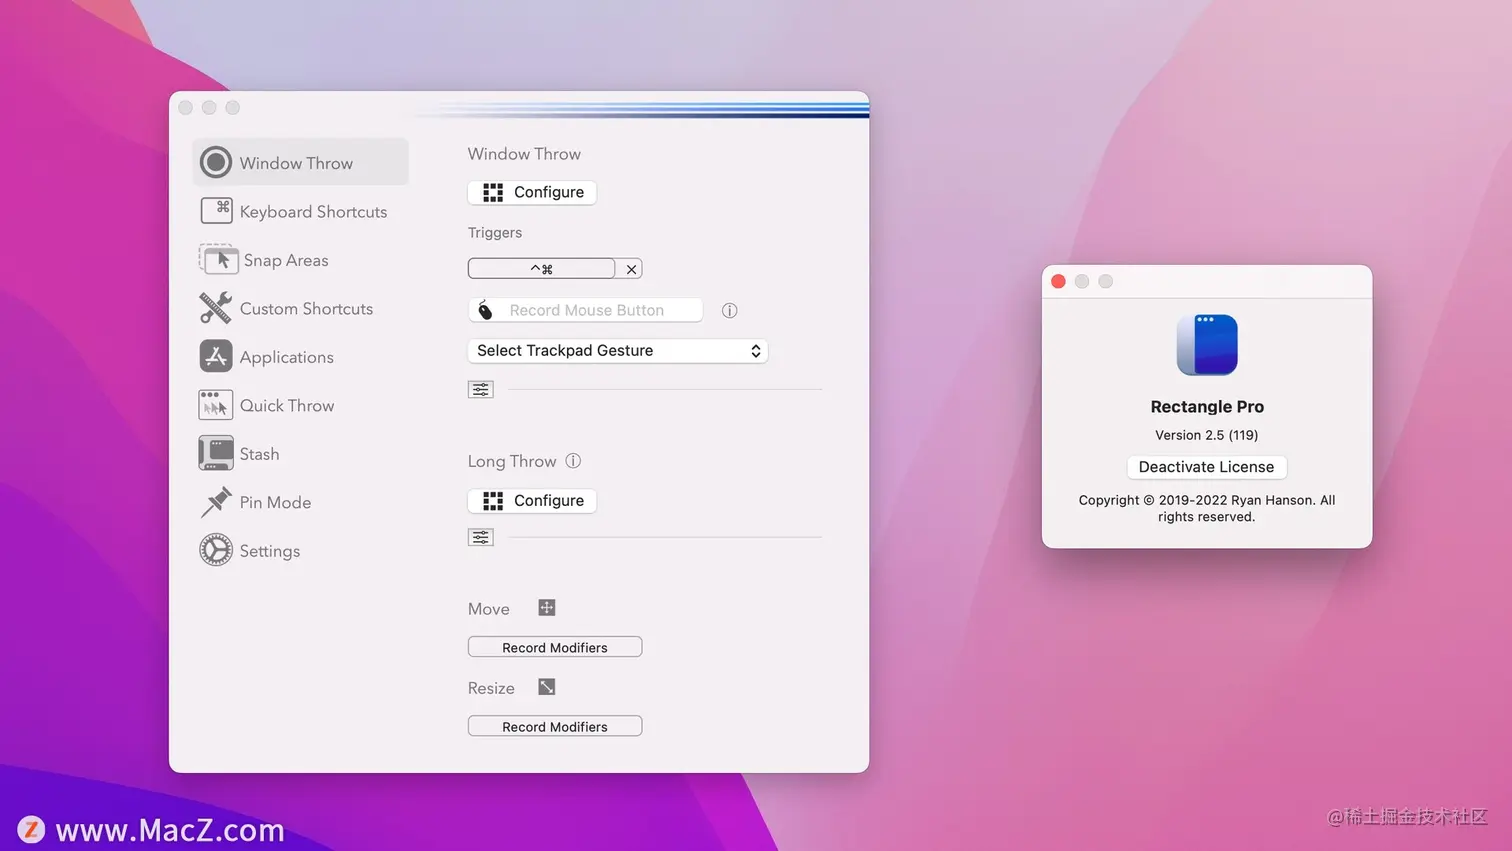Record modifiers for Resize
The height and width of the screenshot is (851, 1512).
[555, 726]
